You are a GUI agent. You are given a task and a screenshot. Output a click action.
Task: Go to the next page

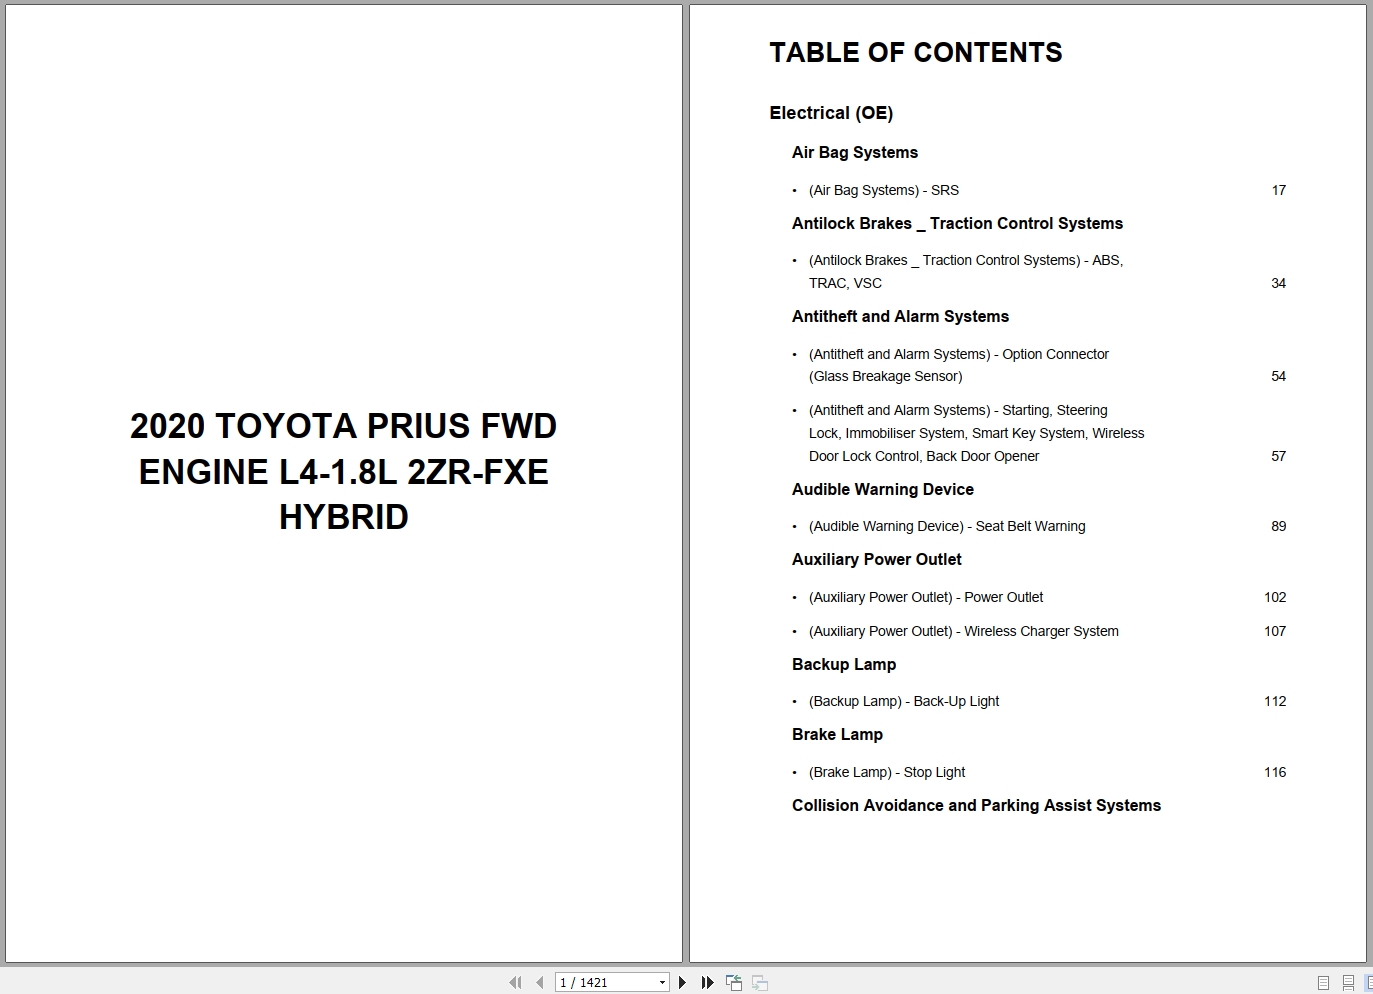tap(682, 982)
